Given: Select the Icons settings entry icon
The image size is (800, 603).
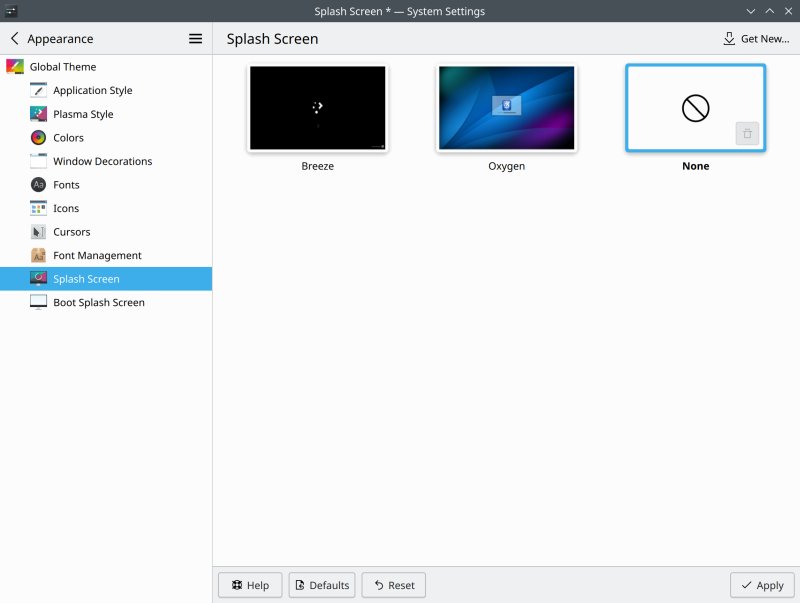Looking at the screenshot, I should 38,208.
